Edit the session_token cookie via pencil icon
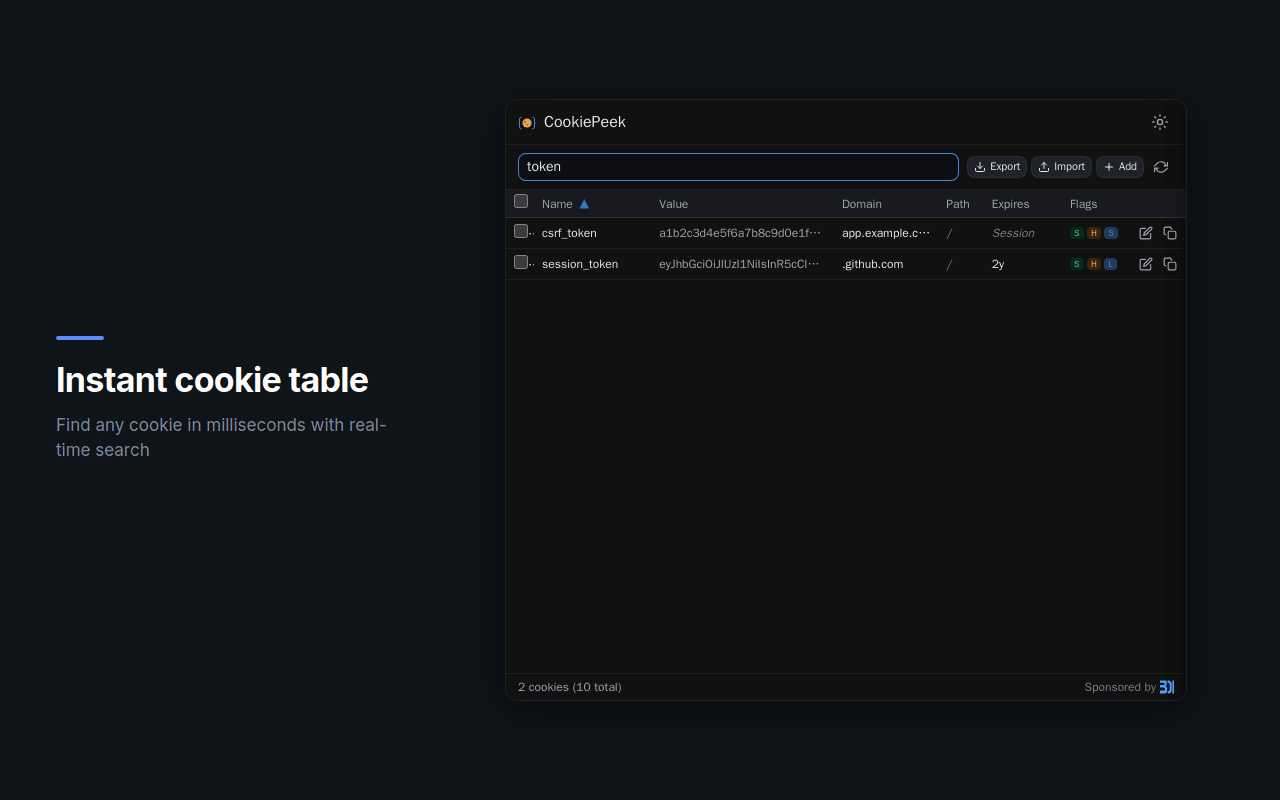 pyautogui.click(x=1145, y=264)
